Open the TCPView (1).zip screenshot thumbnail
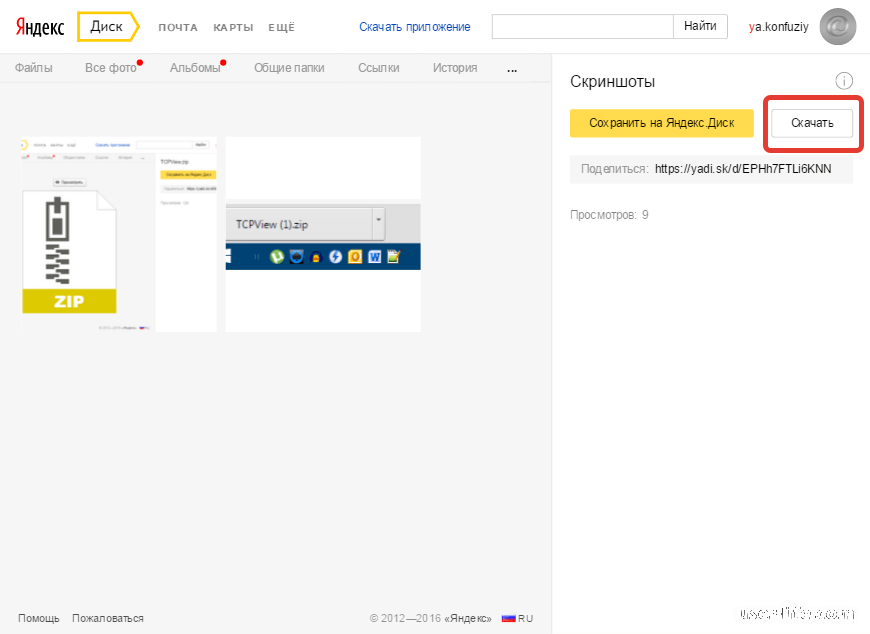Screen dimensions: 870x634 pos(323,234)
